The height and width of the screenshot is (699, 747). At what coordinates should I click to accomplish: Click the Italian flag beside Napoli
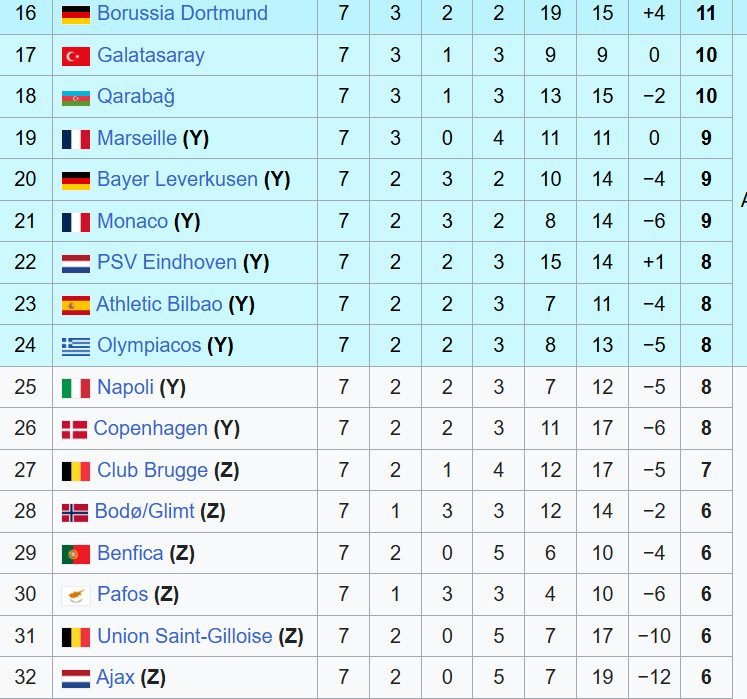click(x=75, y=388)
